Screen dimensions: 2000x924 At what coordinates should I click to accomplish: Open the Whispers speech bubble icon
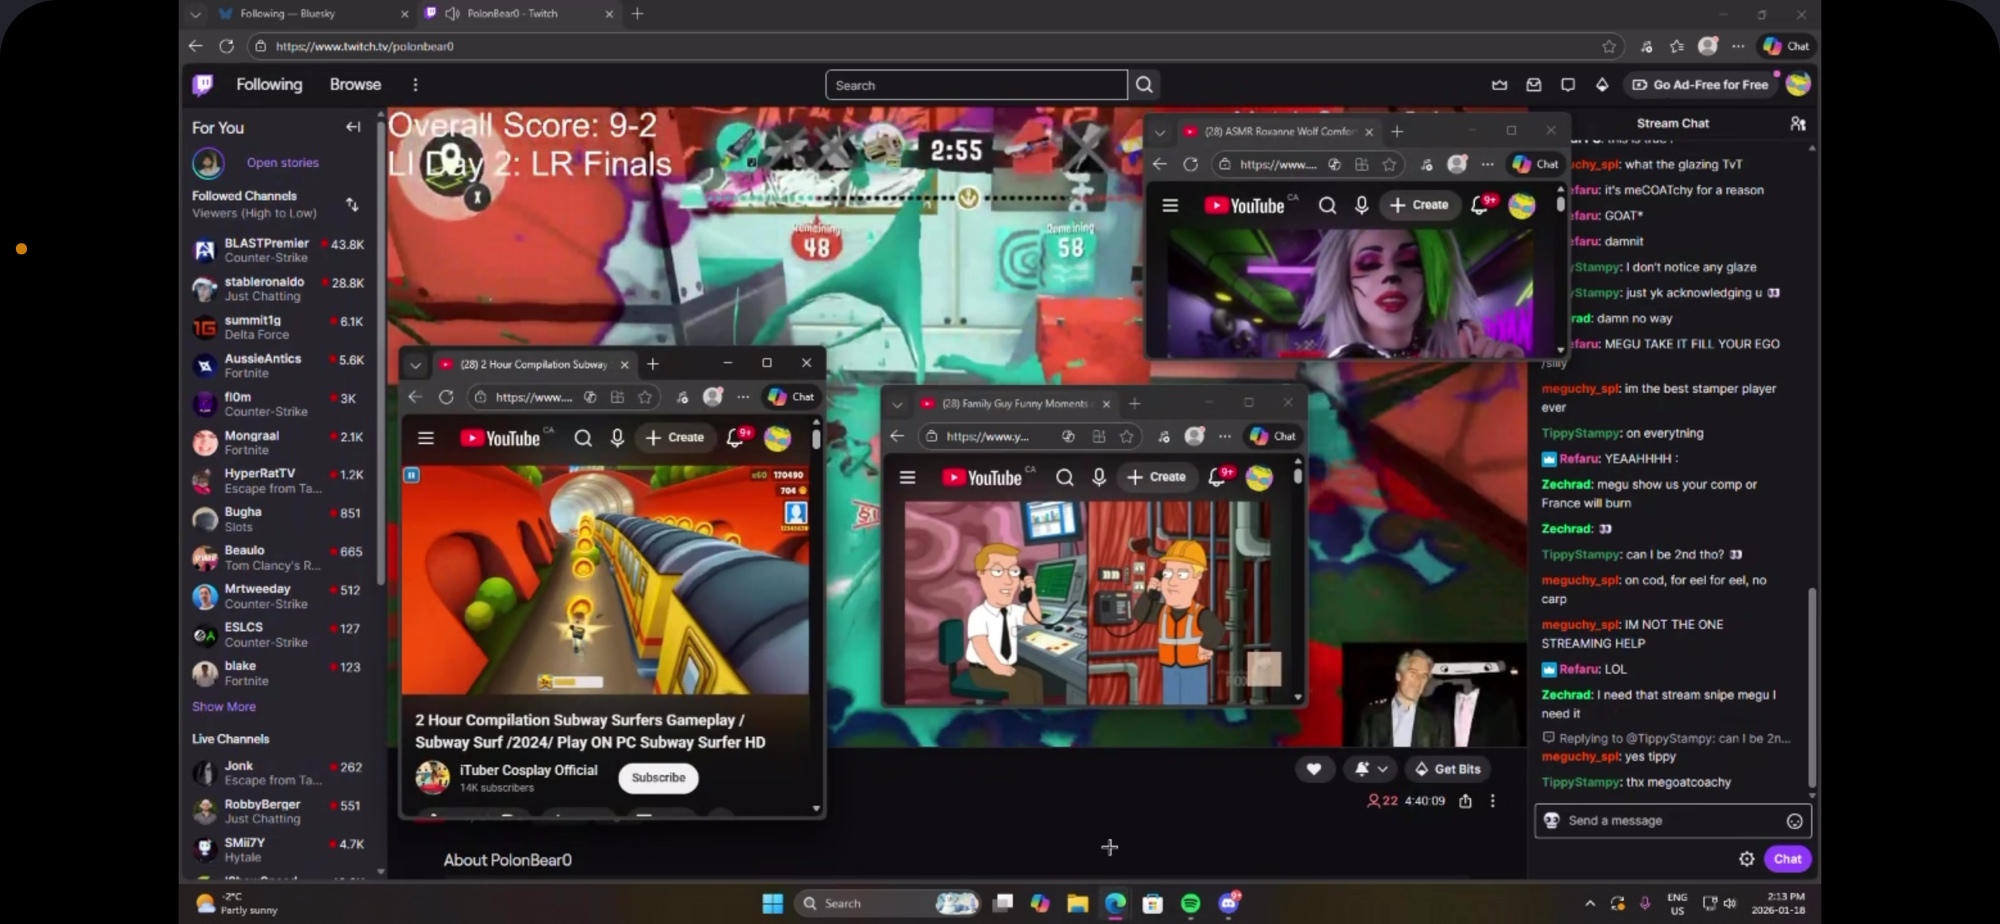point(1568,85)
